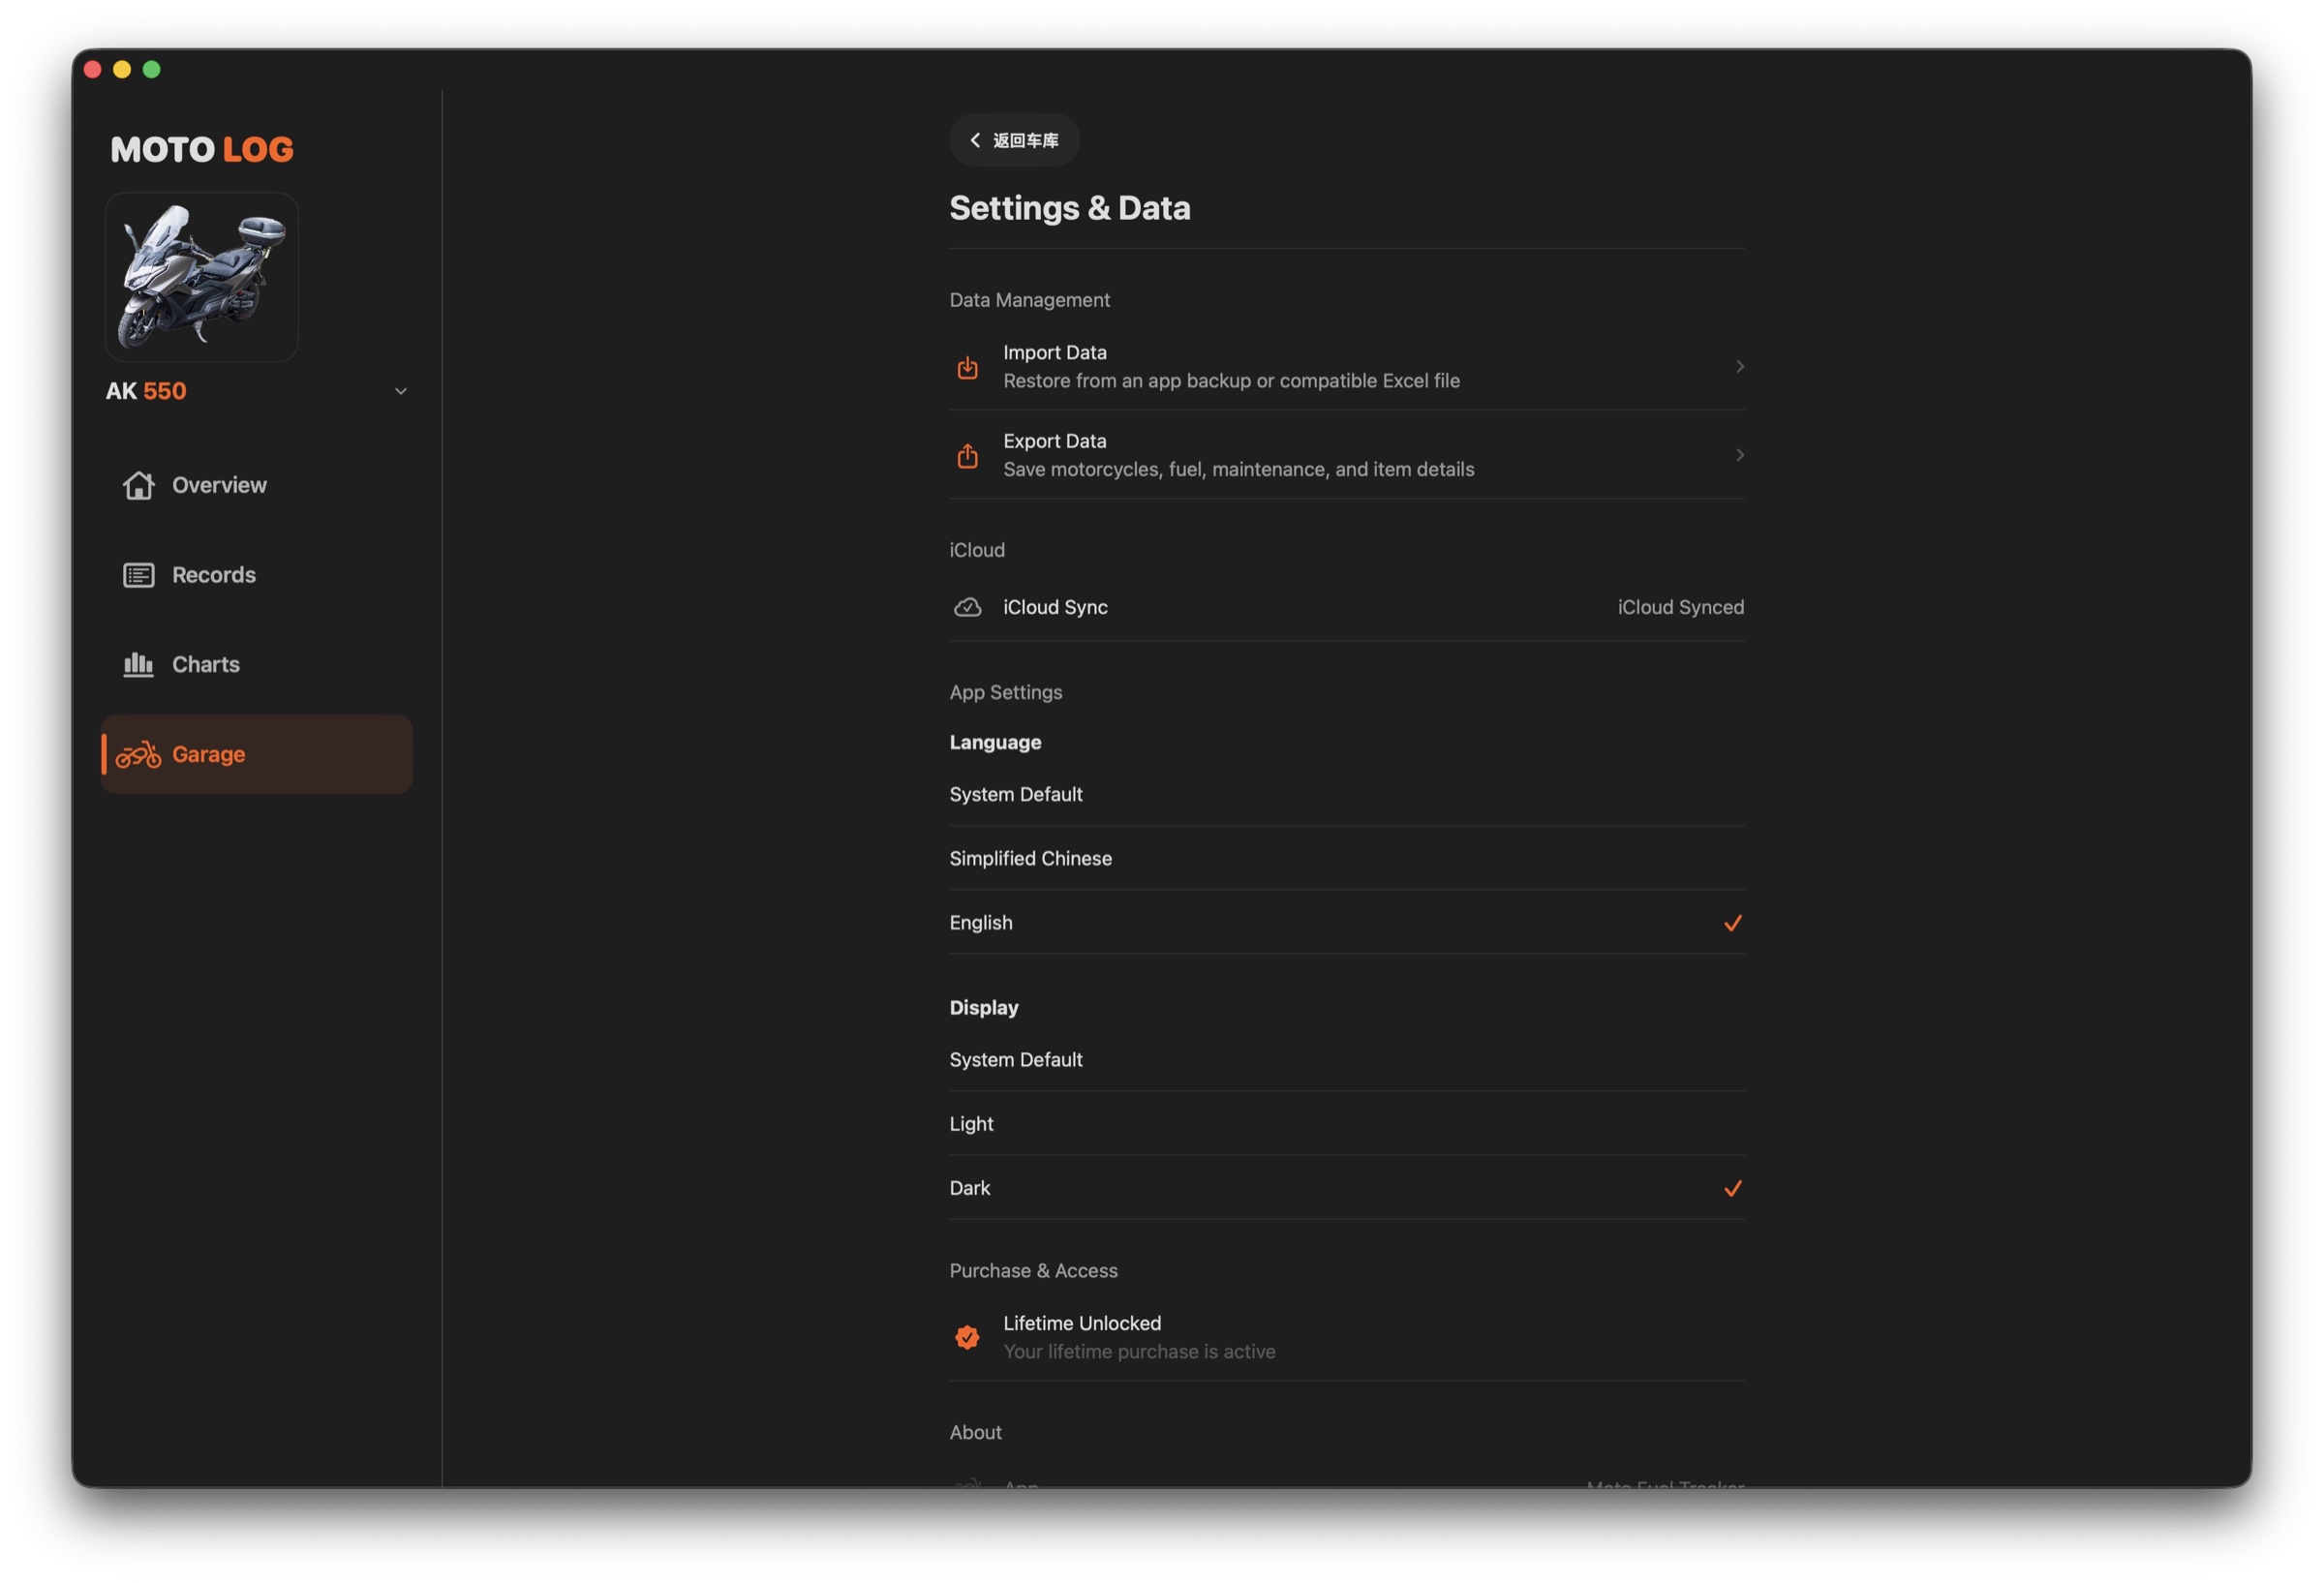Viewport: 2324px width, 1583px height.
Task: Switch to the Records section
Action: (x=257, y=575)
